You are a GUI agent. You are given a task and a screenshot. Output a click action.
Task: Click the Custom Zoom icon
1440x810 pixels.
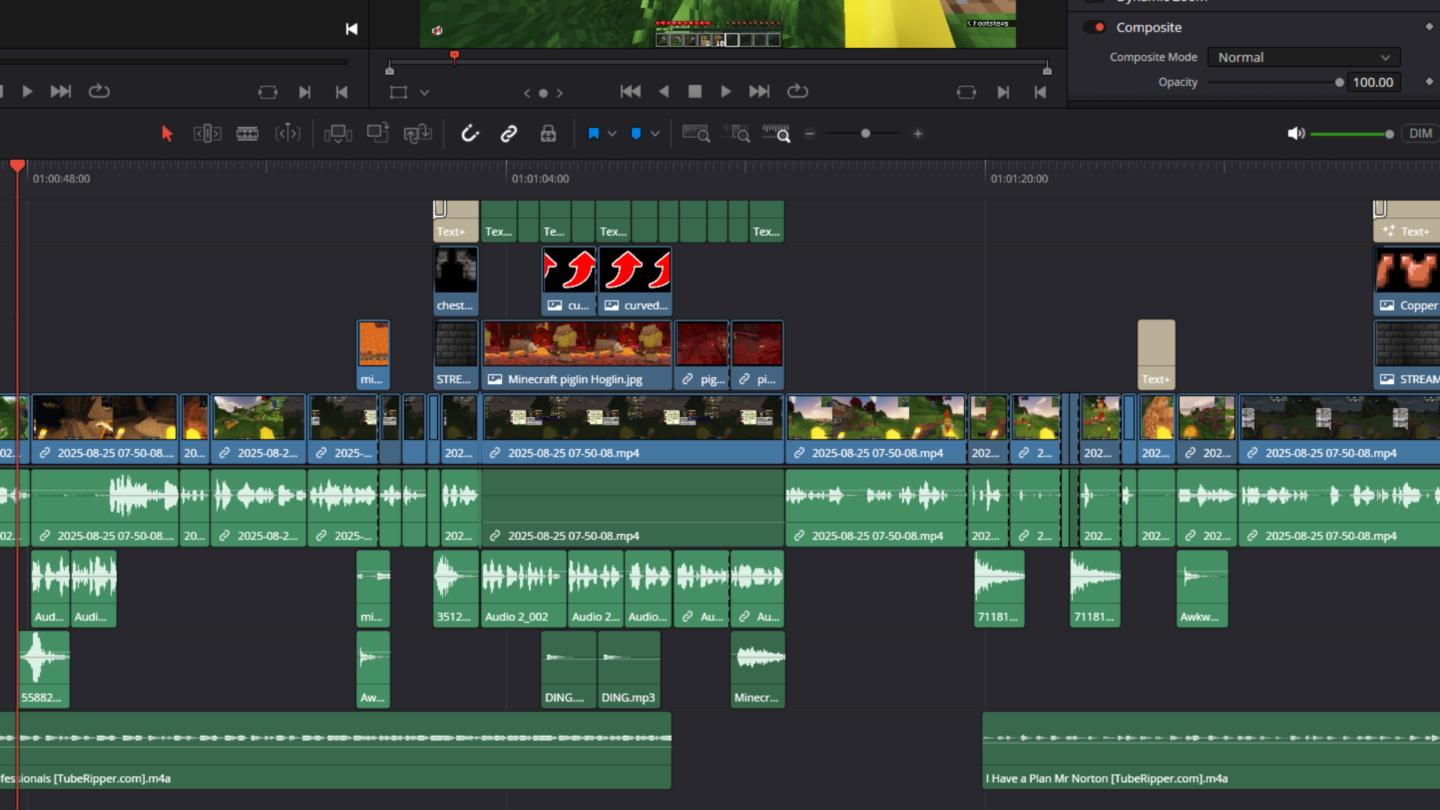(776, 133)
